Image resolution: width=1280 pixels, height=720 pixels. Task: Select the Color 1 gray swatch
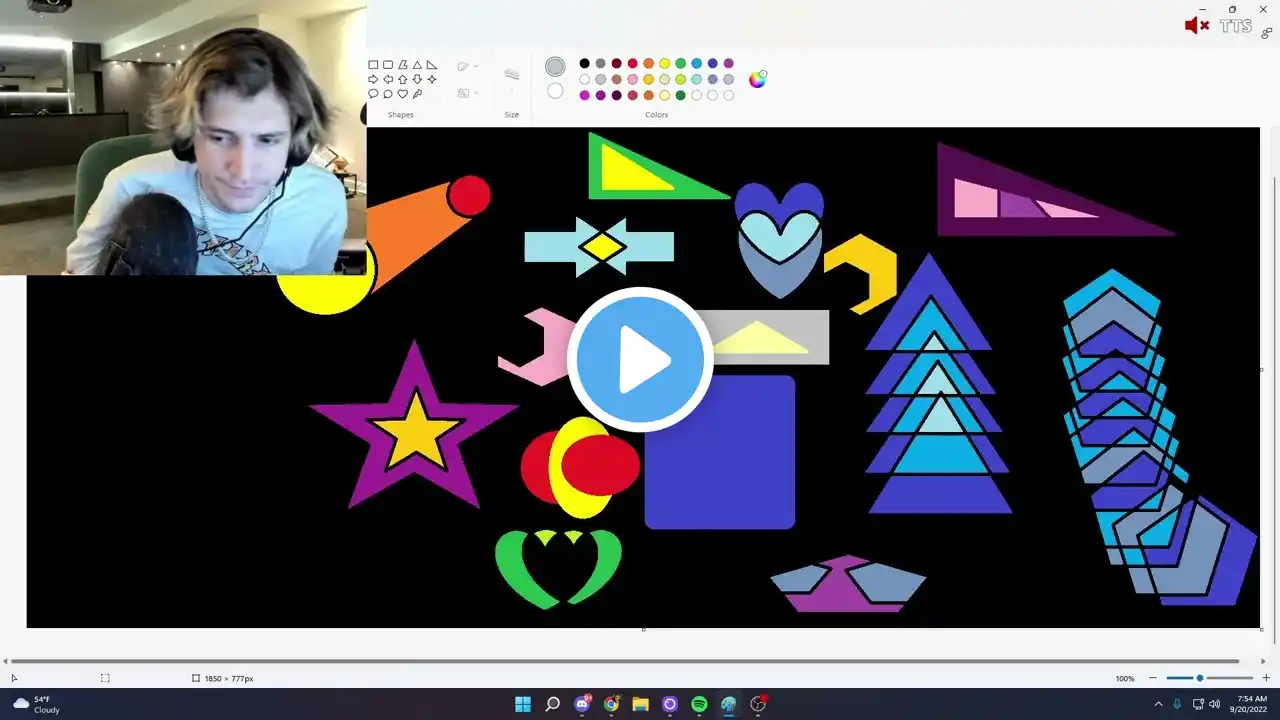555,67
